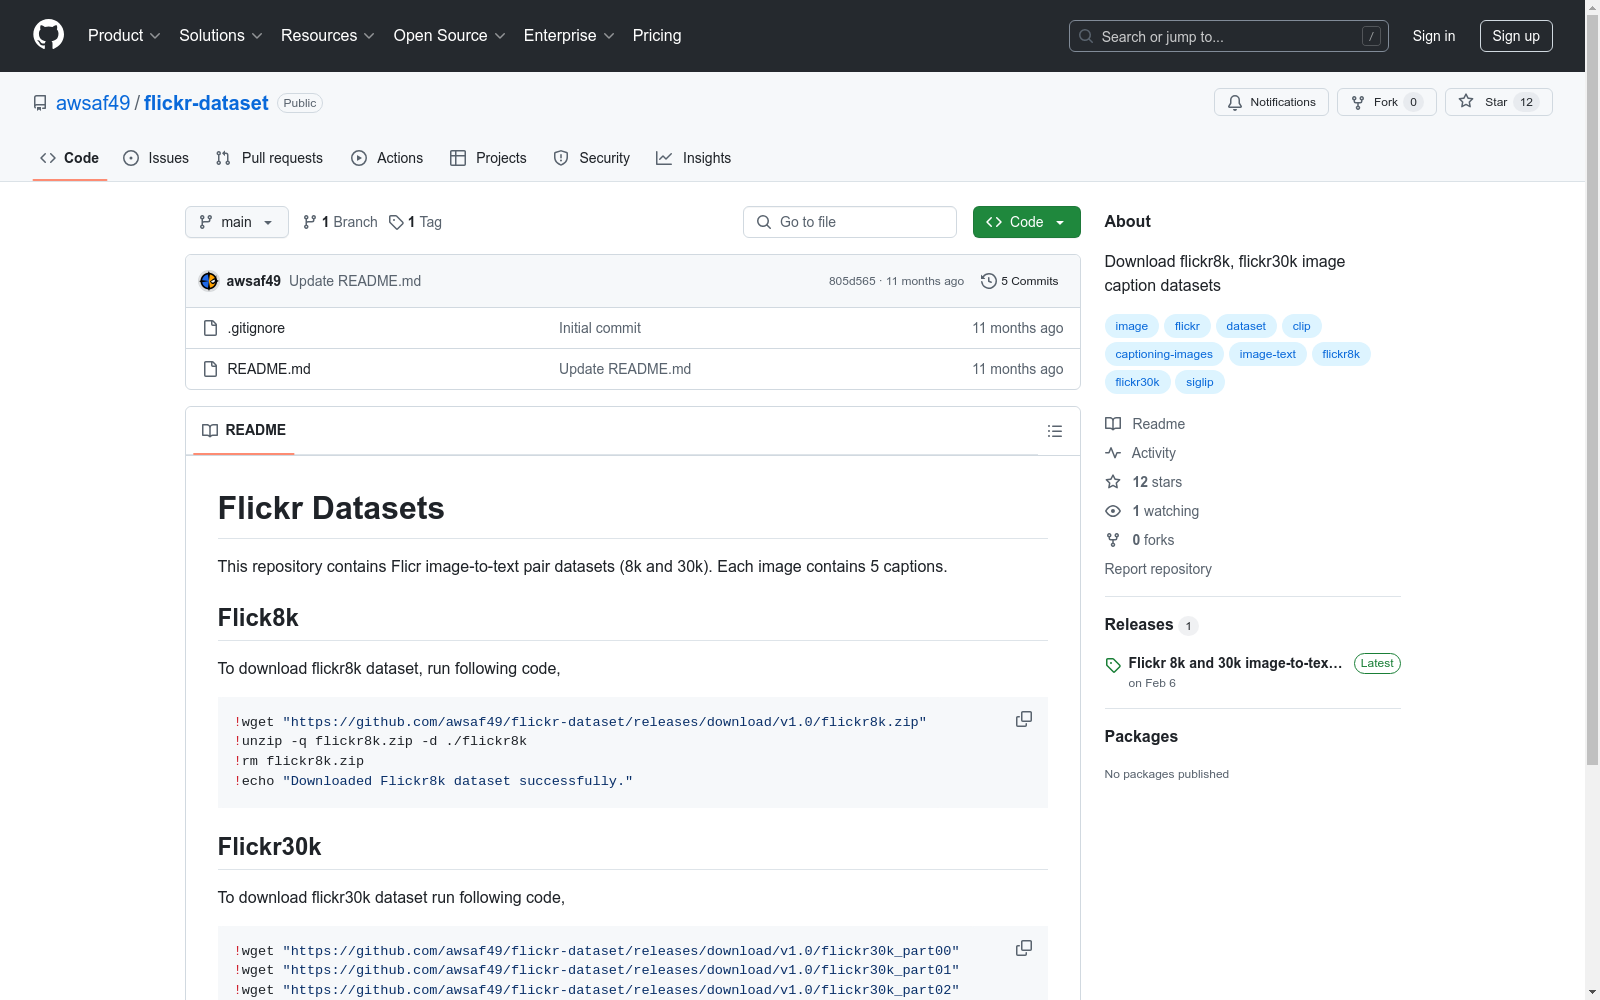Select the 'image' topic tag
Screen dimensions: 1600x1000
pyautogui.click(x=1132, y=326)
